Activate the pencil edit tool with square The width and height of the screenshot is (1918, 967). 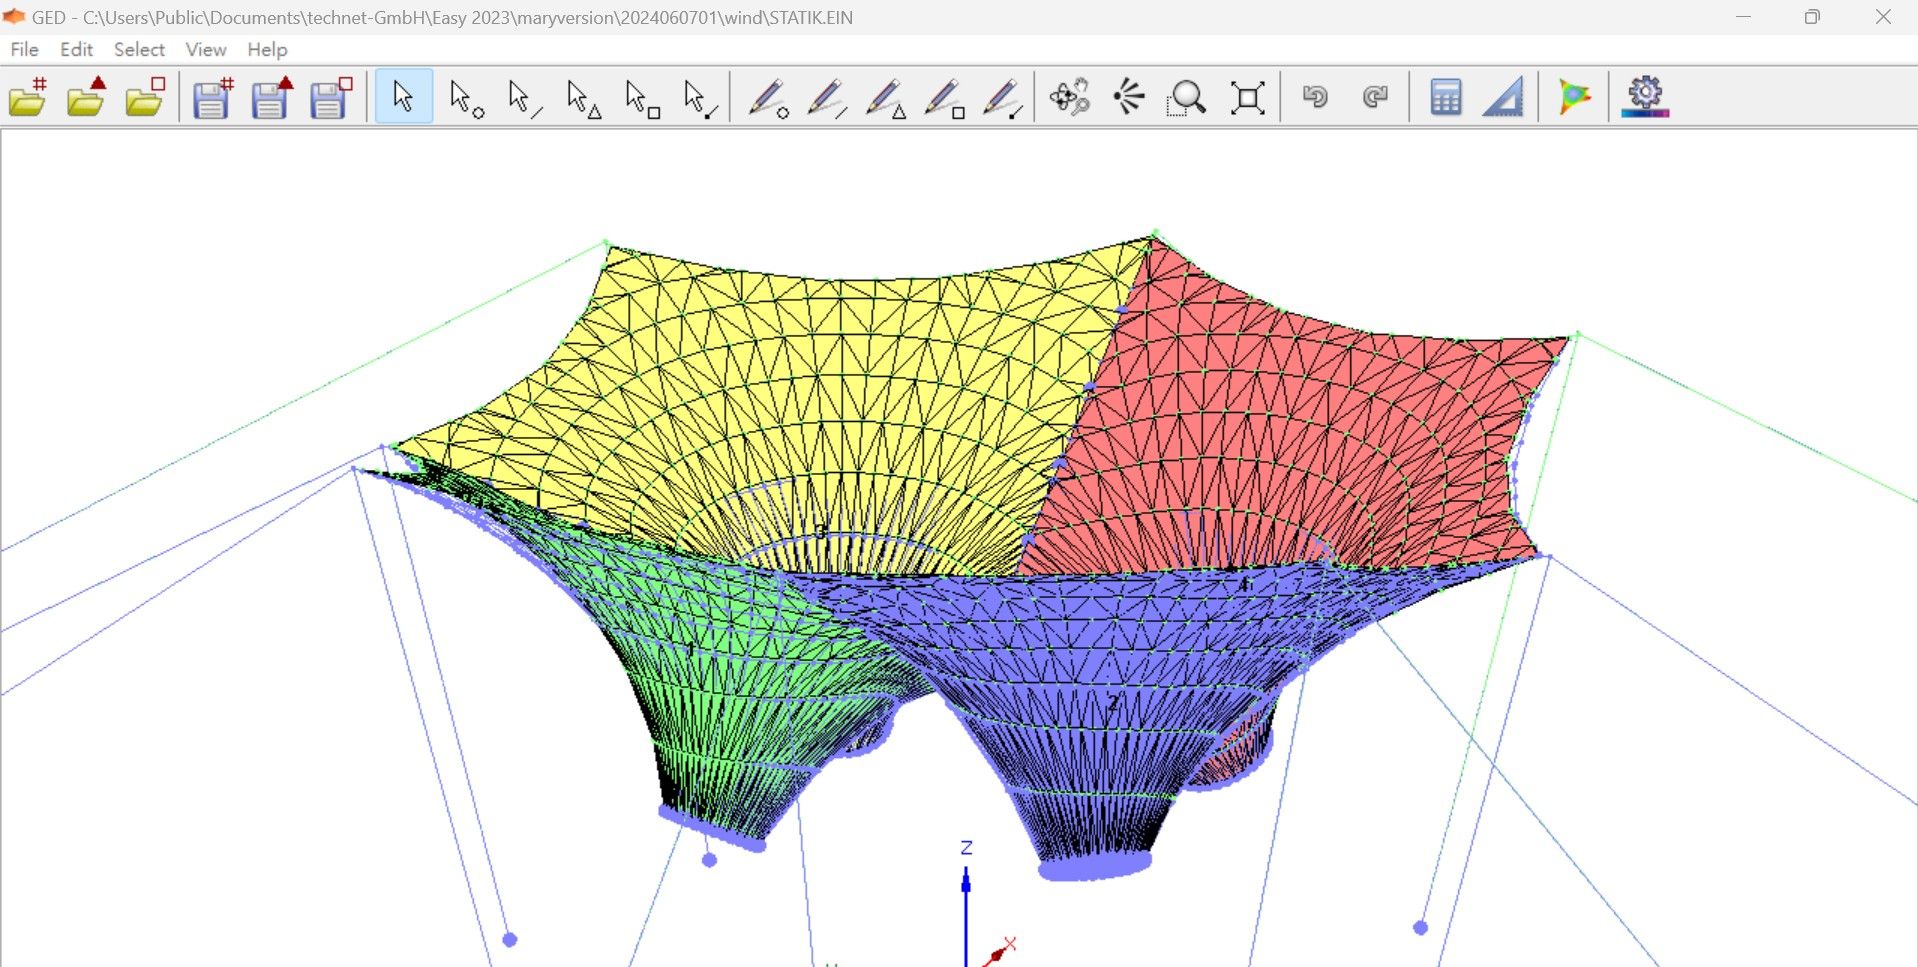pyautogui.click(x=944, y=98)
